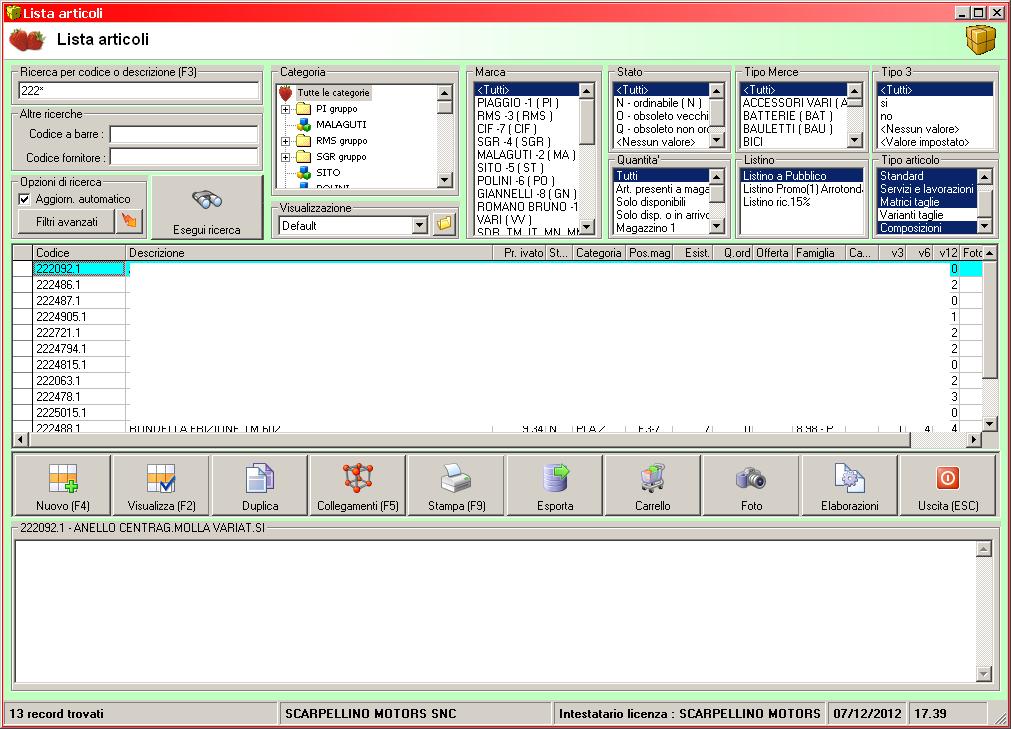Select BATTERIE ( BAT ) in Tipo Merce
Viewport: 1011px width, 729px height.
coord(794,116)
